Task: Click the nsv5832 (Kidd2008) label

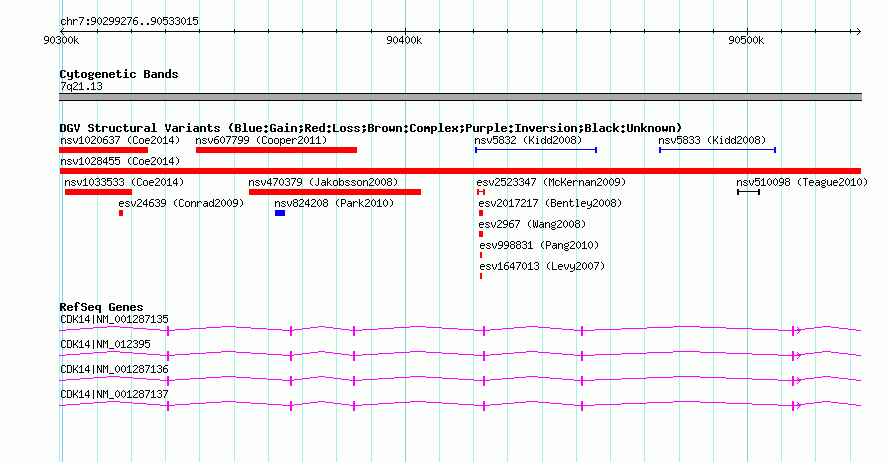Action: point(528,140)
